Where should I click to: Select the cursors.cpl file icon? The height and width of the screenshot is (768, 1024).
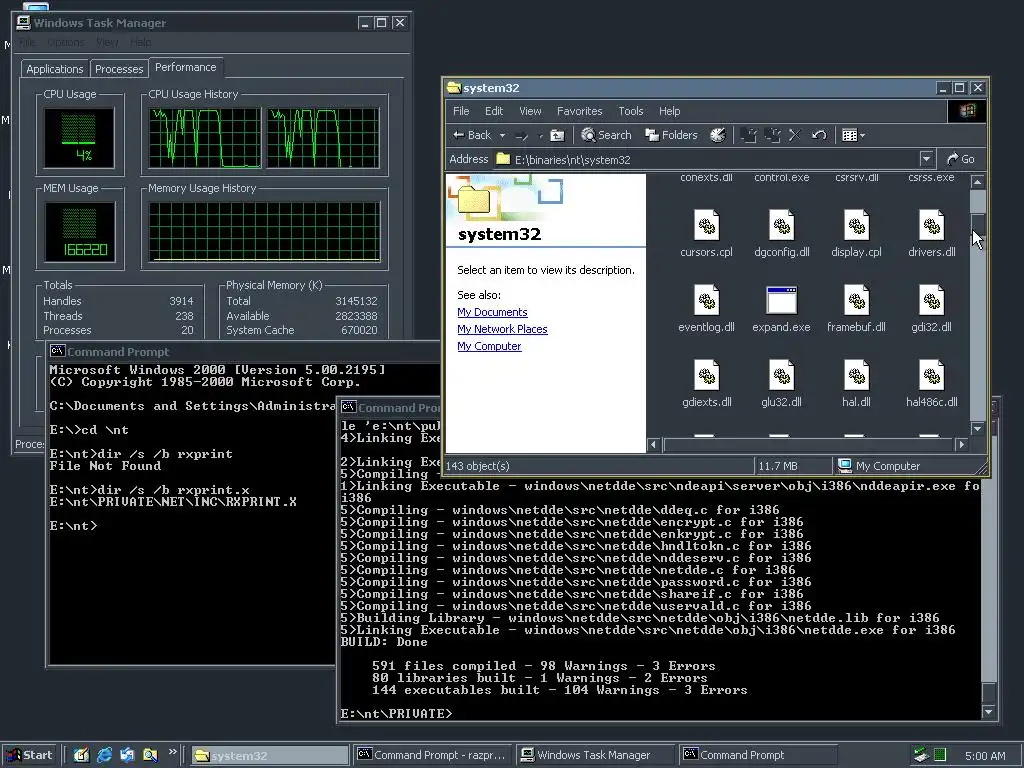coord(706,226)
